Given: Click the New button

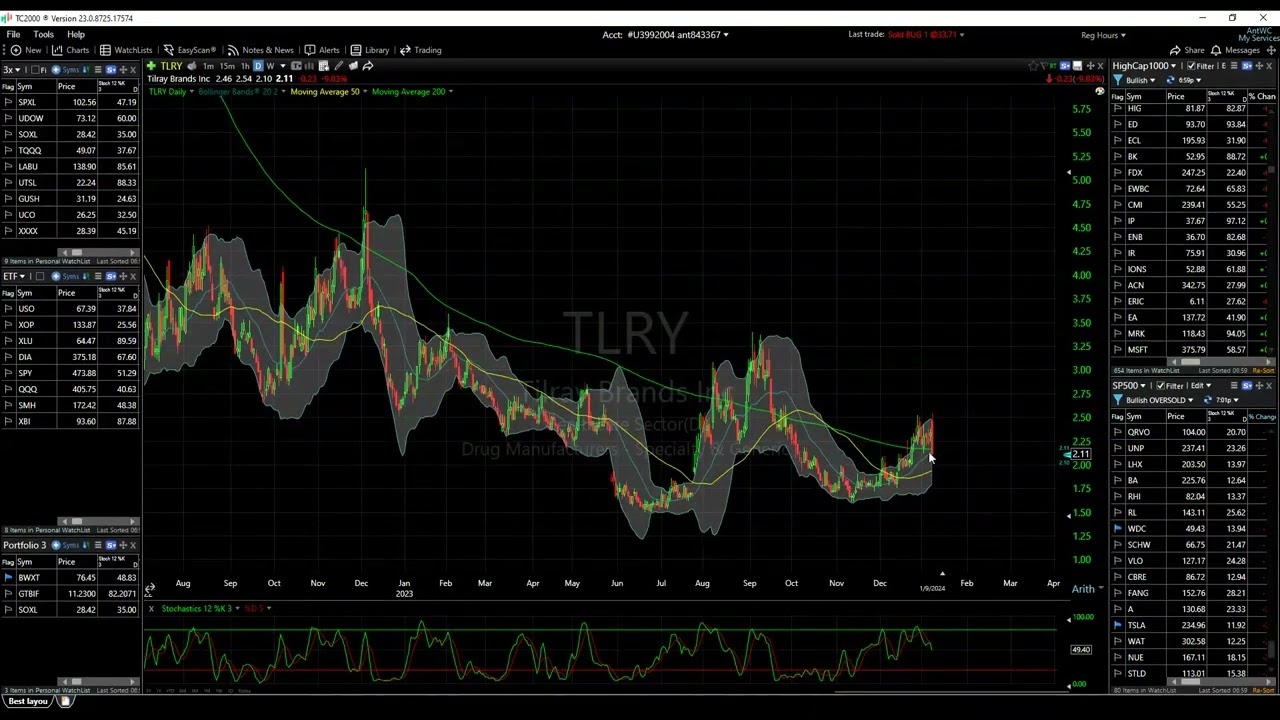Looking at the screenshot, I should (x=26, y=50).
